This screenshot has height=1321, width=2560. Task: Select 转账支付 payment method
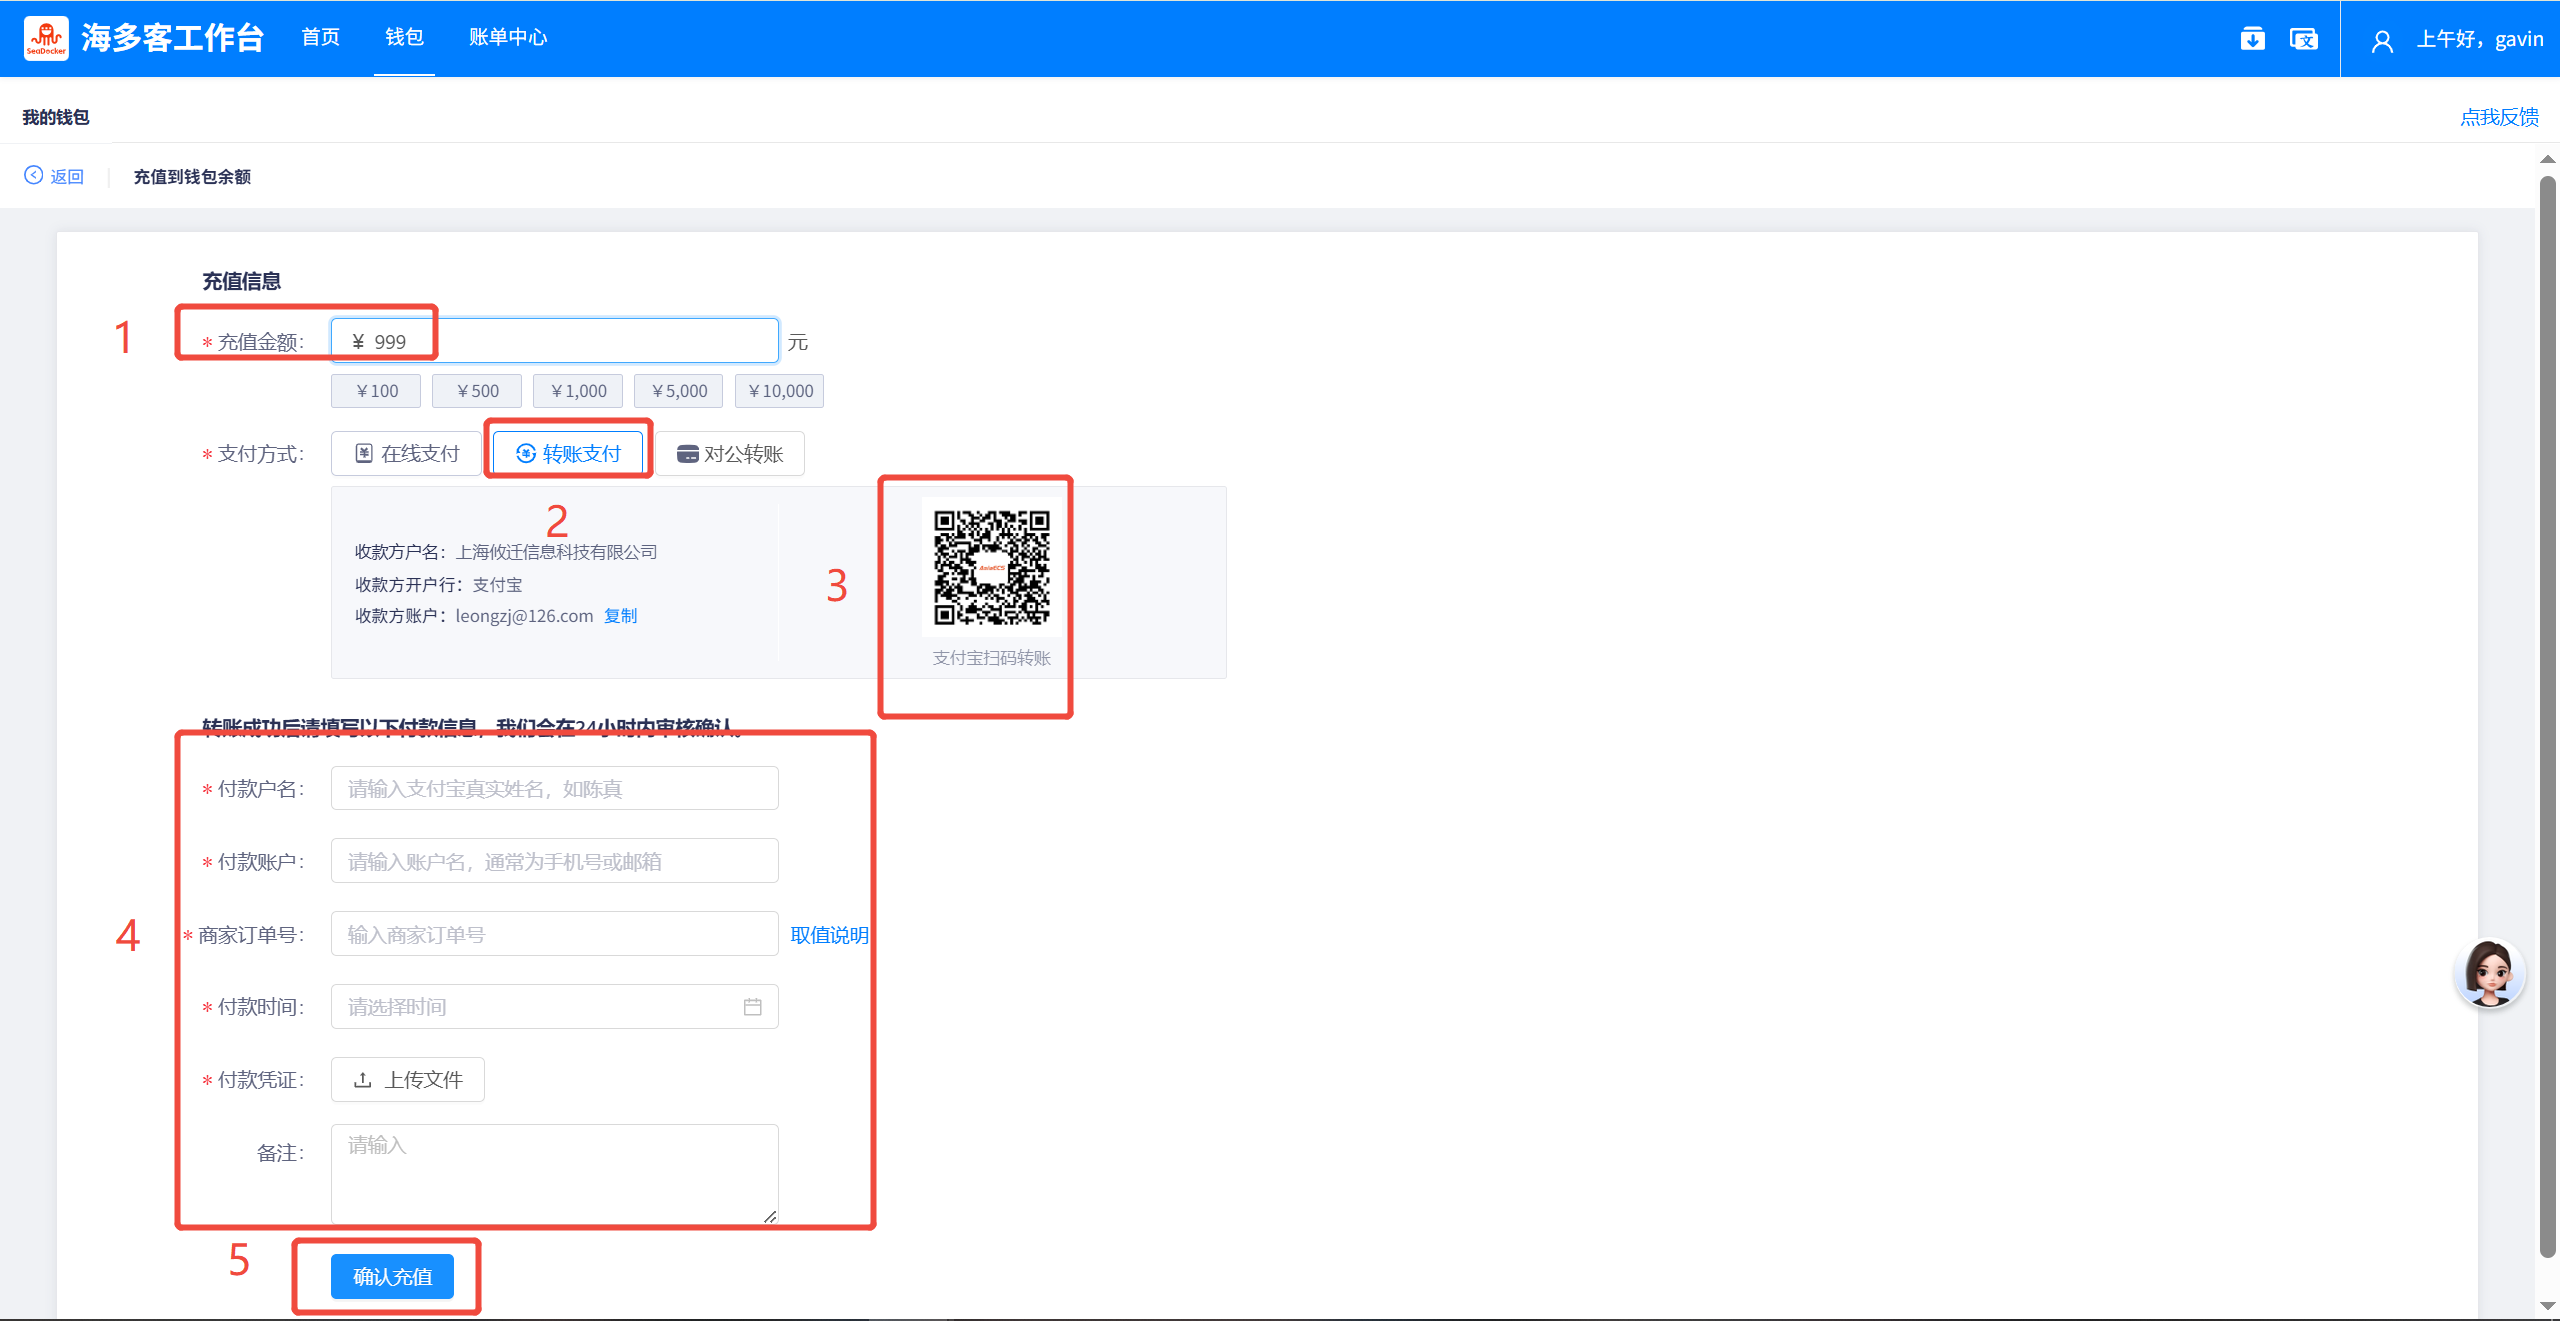(x=568, y=454)
